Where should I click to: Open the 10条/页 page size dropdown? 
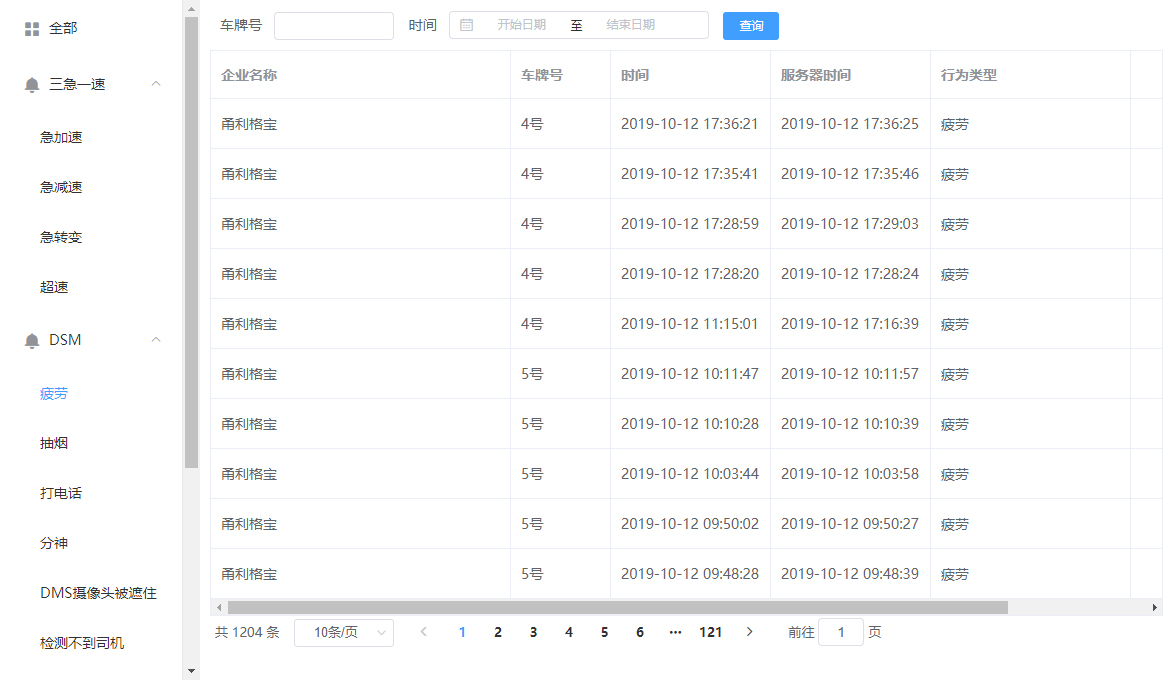[x=343, y=632]
